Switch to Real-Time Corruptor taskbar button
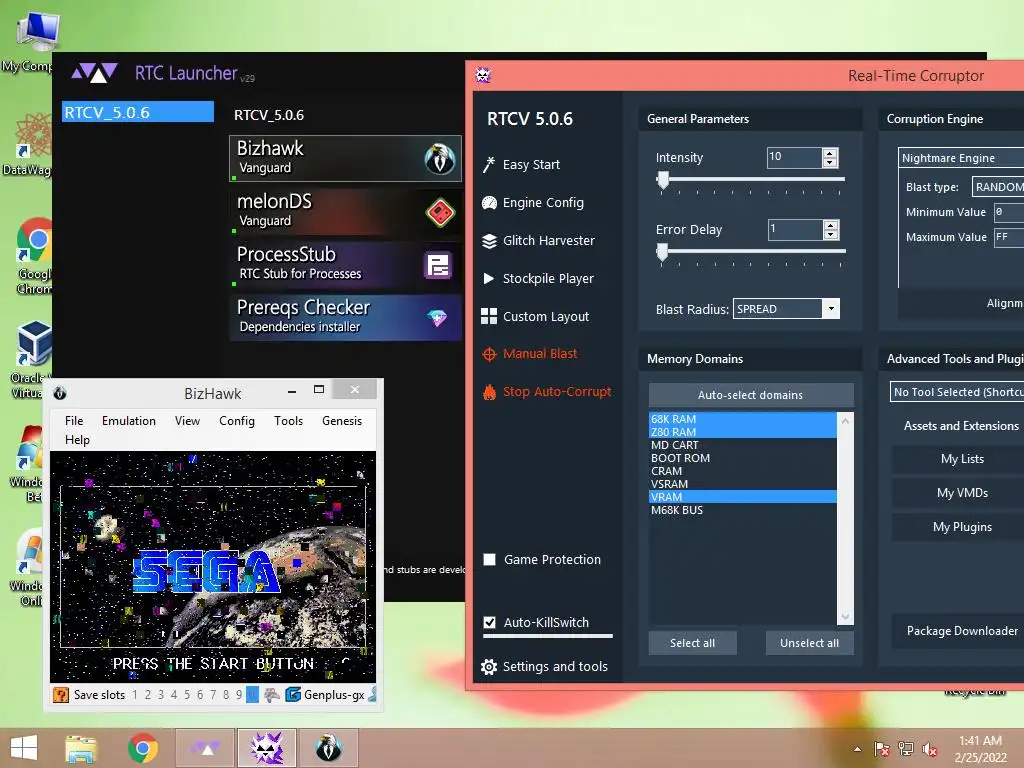 pyautogui.click(x=267, y=748)
